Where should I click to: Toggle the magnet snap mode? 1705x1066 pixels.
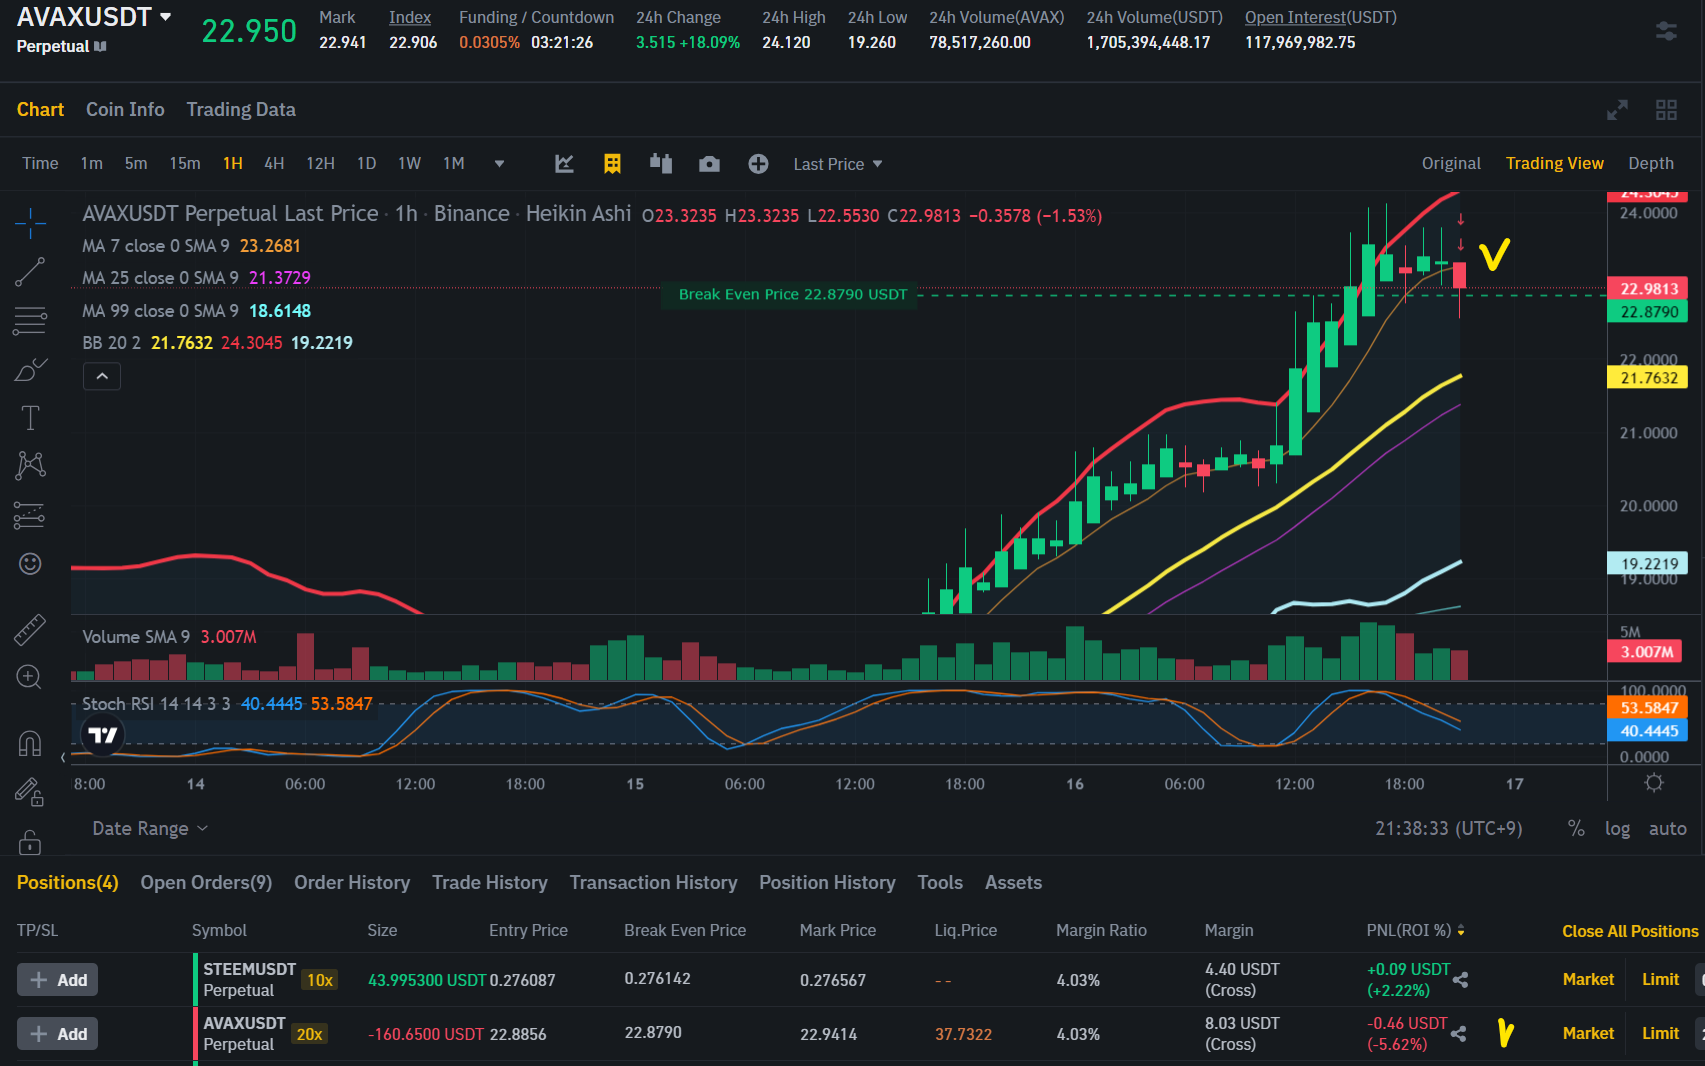coord(30,743)
